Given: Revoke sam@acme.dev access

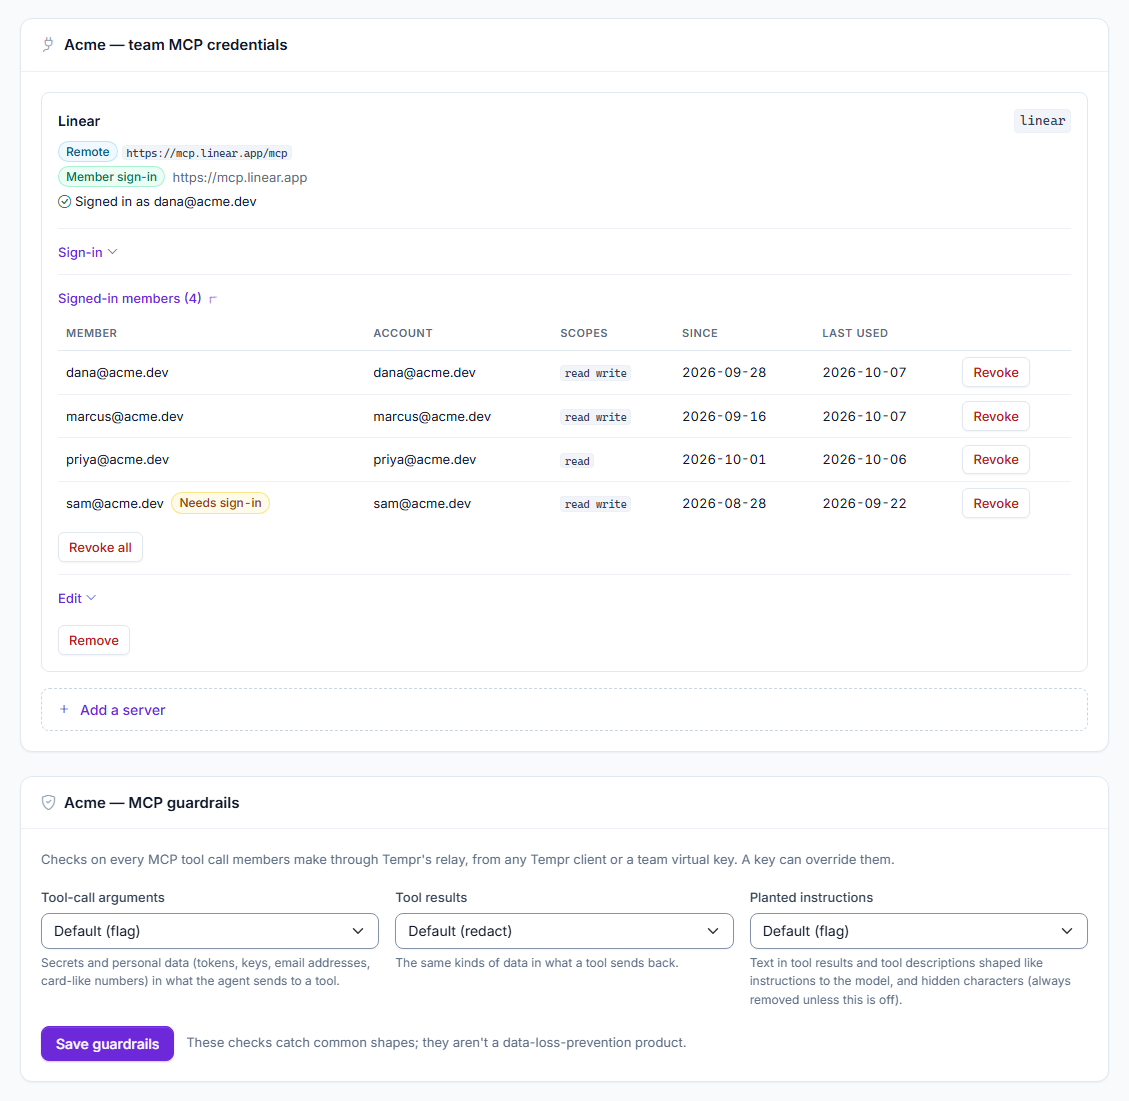Looking at the screenshot, I should pyautogui.click(x=995, y=503).
